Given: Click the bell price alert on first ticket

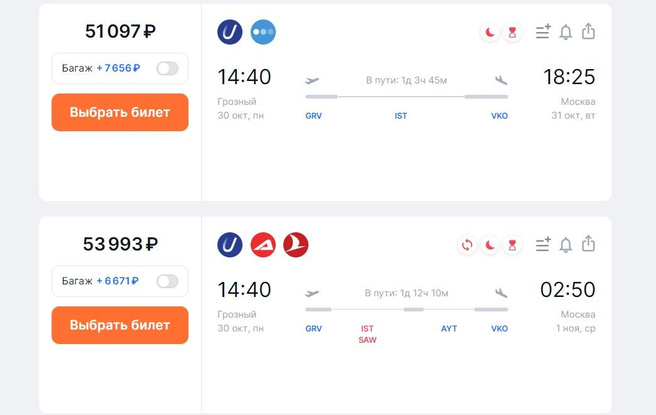Looking at the screenshot, I should (x=566, y=32).
